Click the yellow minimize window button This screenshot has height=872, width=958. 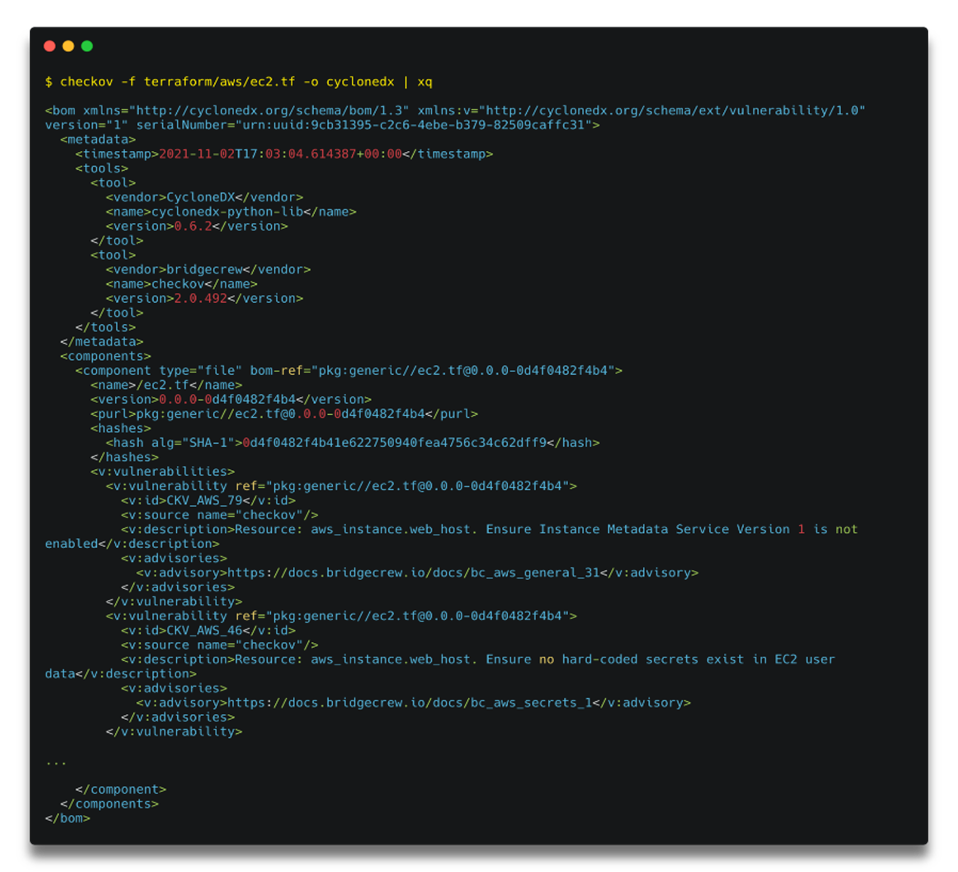[68, 46]
